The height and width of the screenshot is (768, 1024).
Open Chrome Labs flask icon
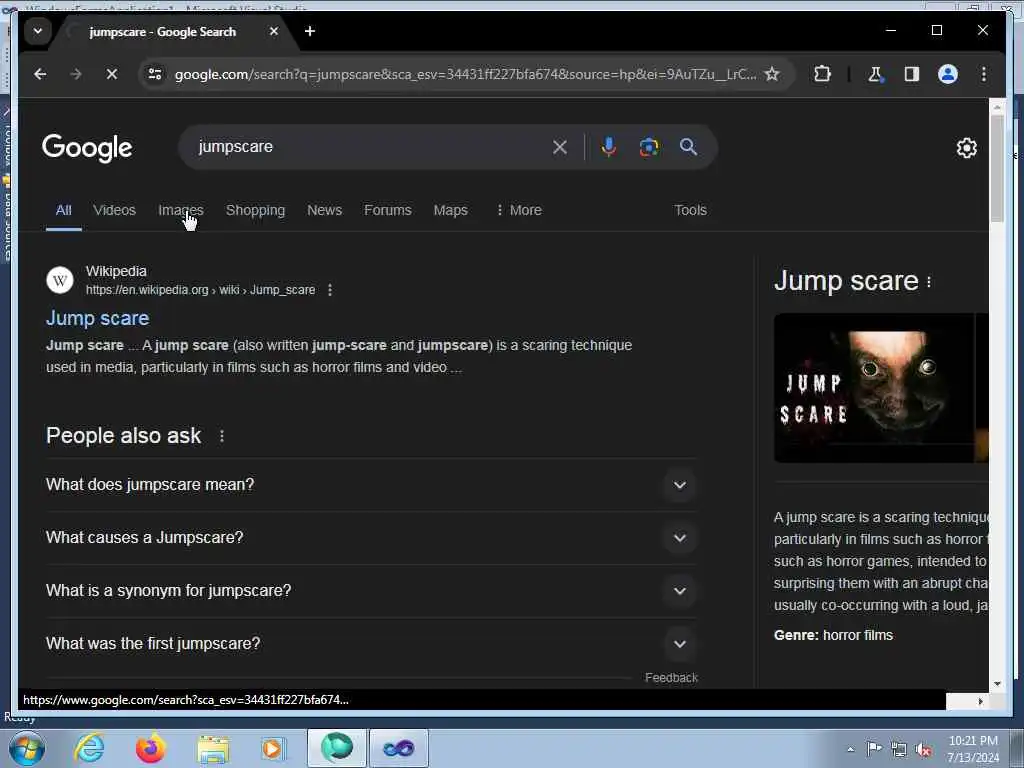pyautogui.click(x=875, y=74)
